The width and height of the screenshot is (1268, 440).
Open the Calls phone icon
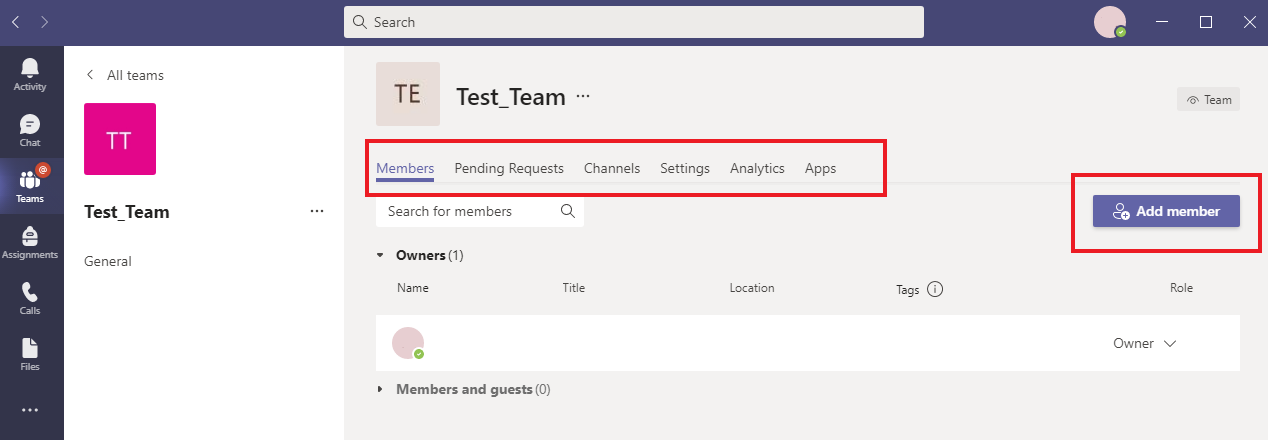tap(30, 298)
